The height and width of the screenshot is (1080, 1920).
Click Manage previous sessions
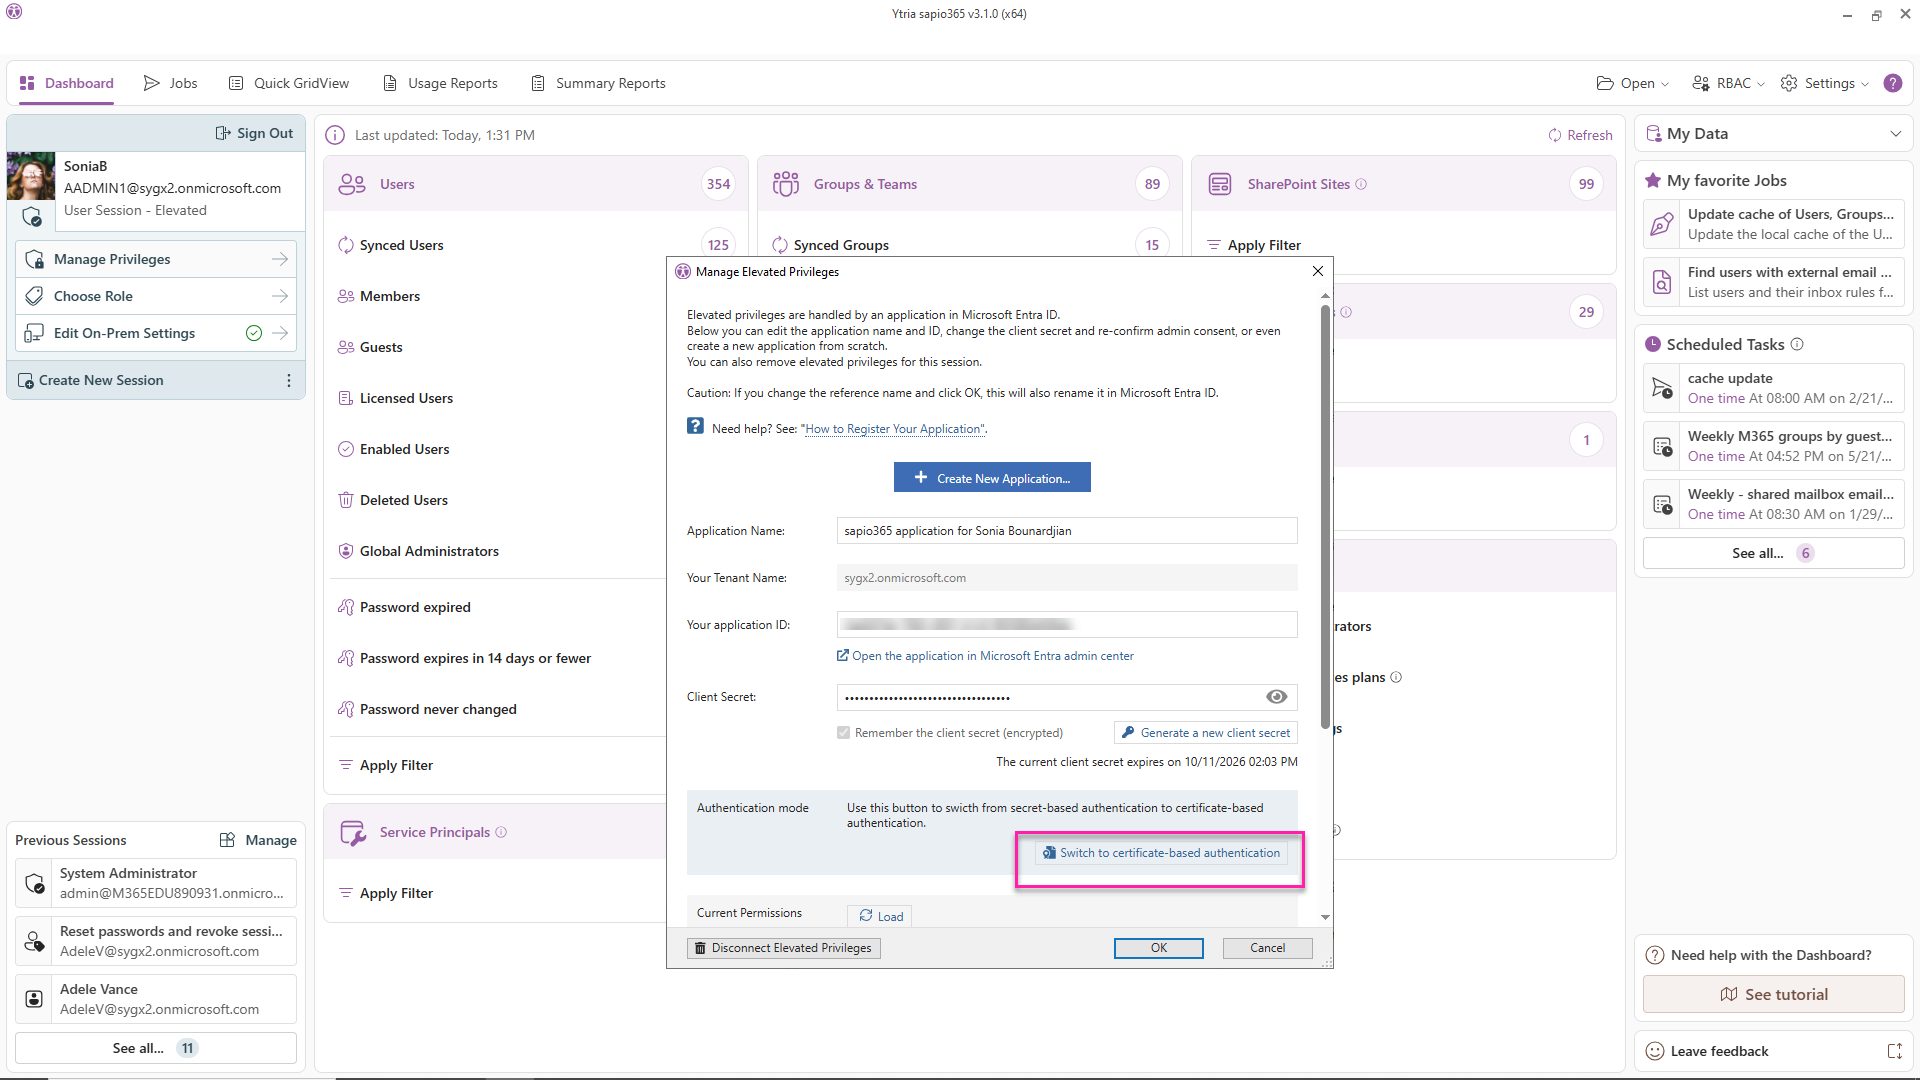tap(258, 840)
